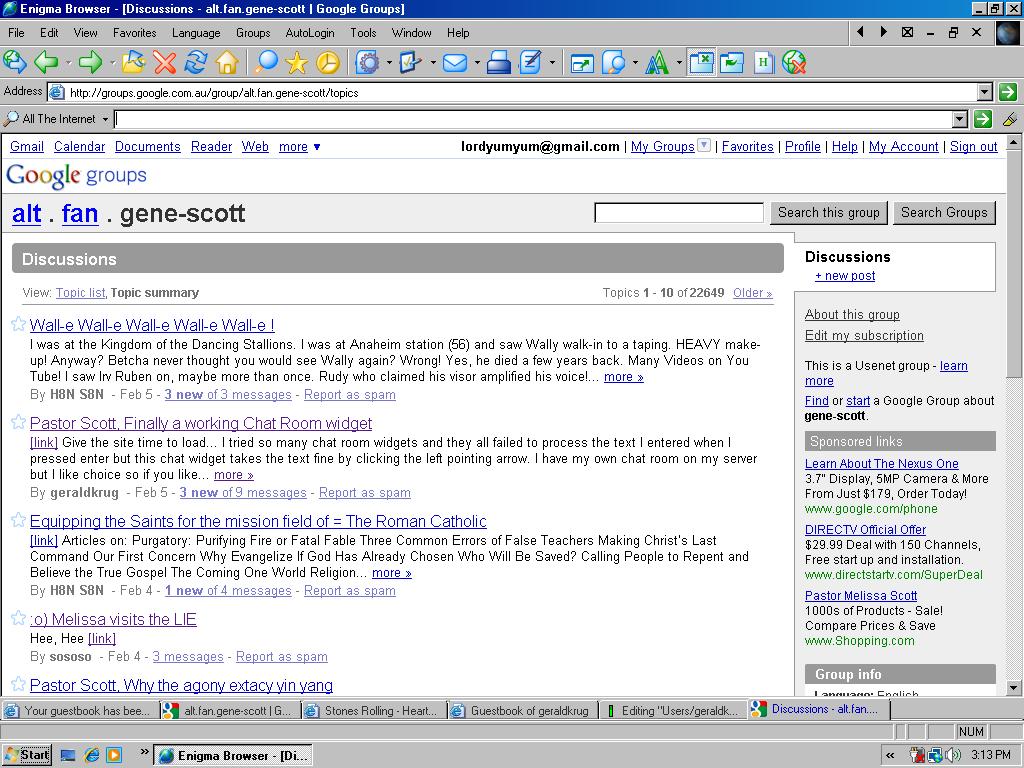1024x768 pixels.
Task: Open Learn About The Nexus One ad link
Action: pos(882,463)
